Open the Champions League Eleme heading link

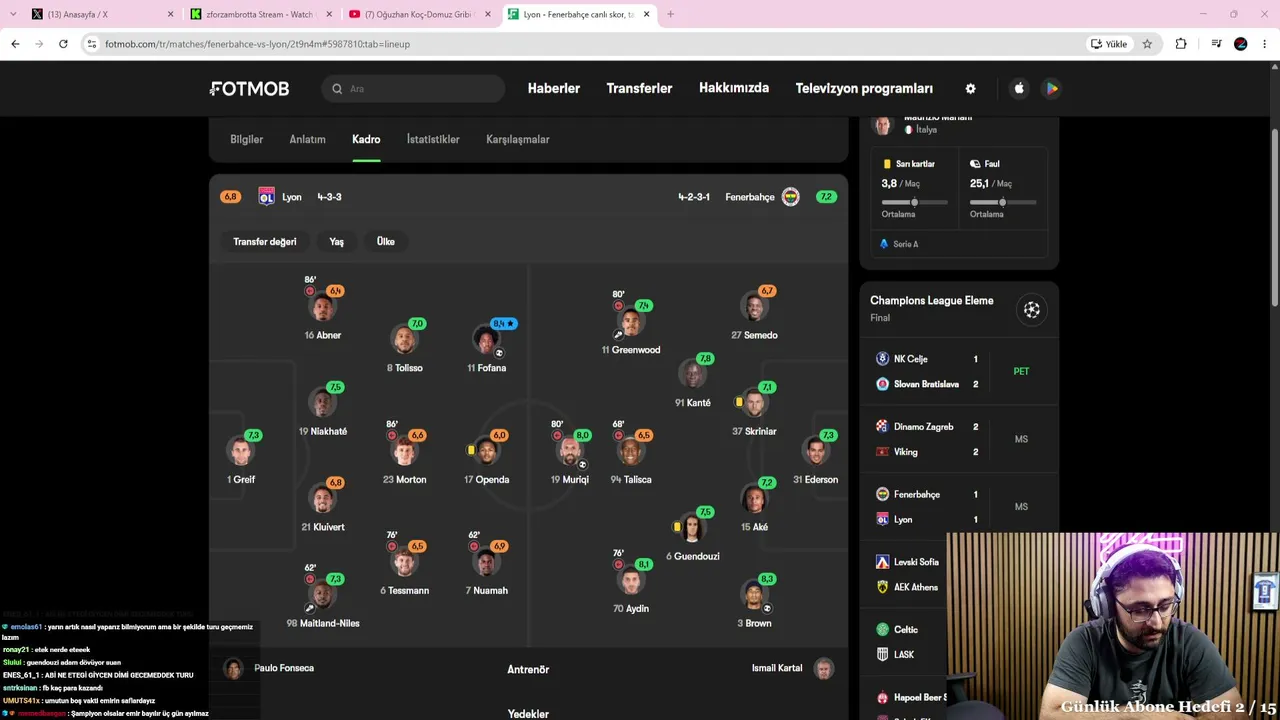[x=932, y=301]
